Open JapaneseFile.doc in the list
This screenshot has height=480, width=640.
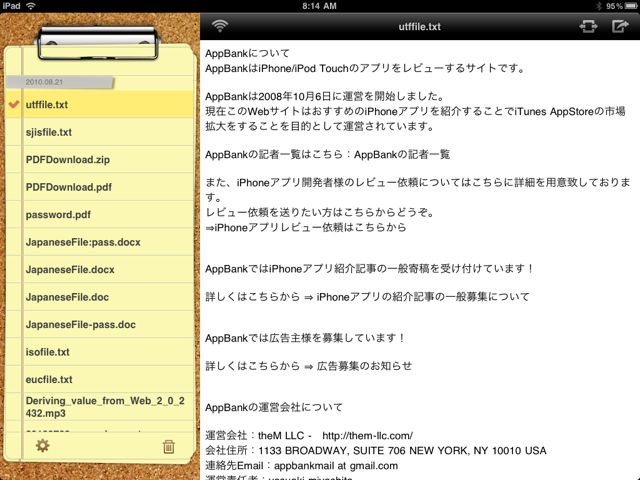pos(99,297)
